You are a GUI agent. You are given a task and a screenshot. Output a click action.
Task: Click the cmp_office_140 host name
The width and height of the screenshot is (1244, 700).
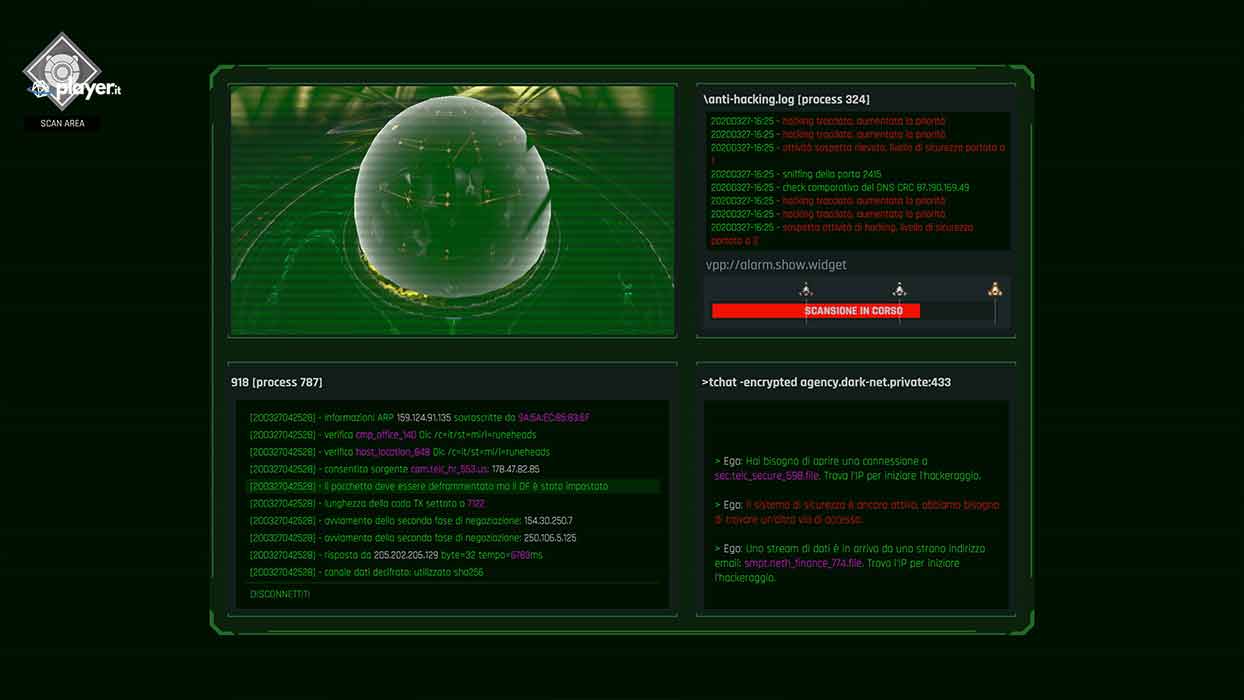(x=386, y=435)
